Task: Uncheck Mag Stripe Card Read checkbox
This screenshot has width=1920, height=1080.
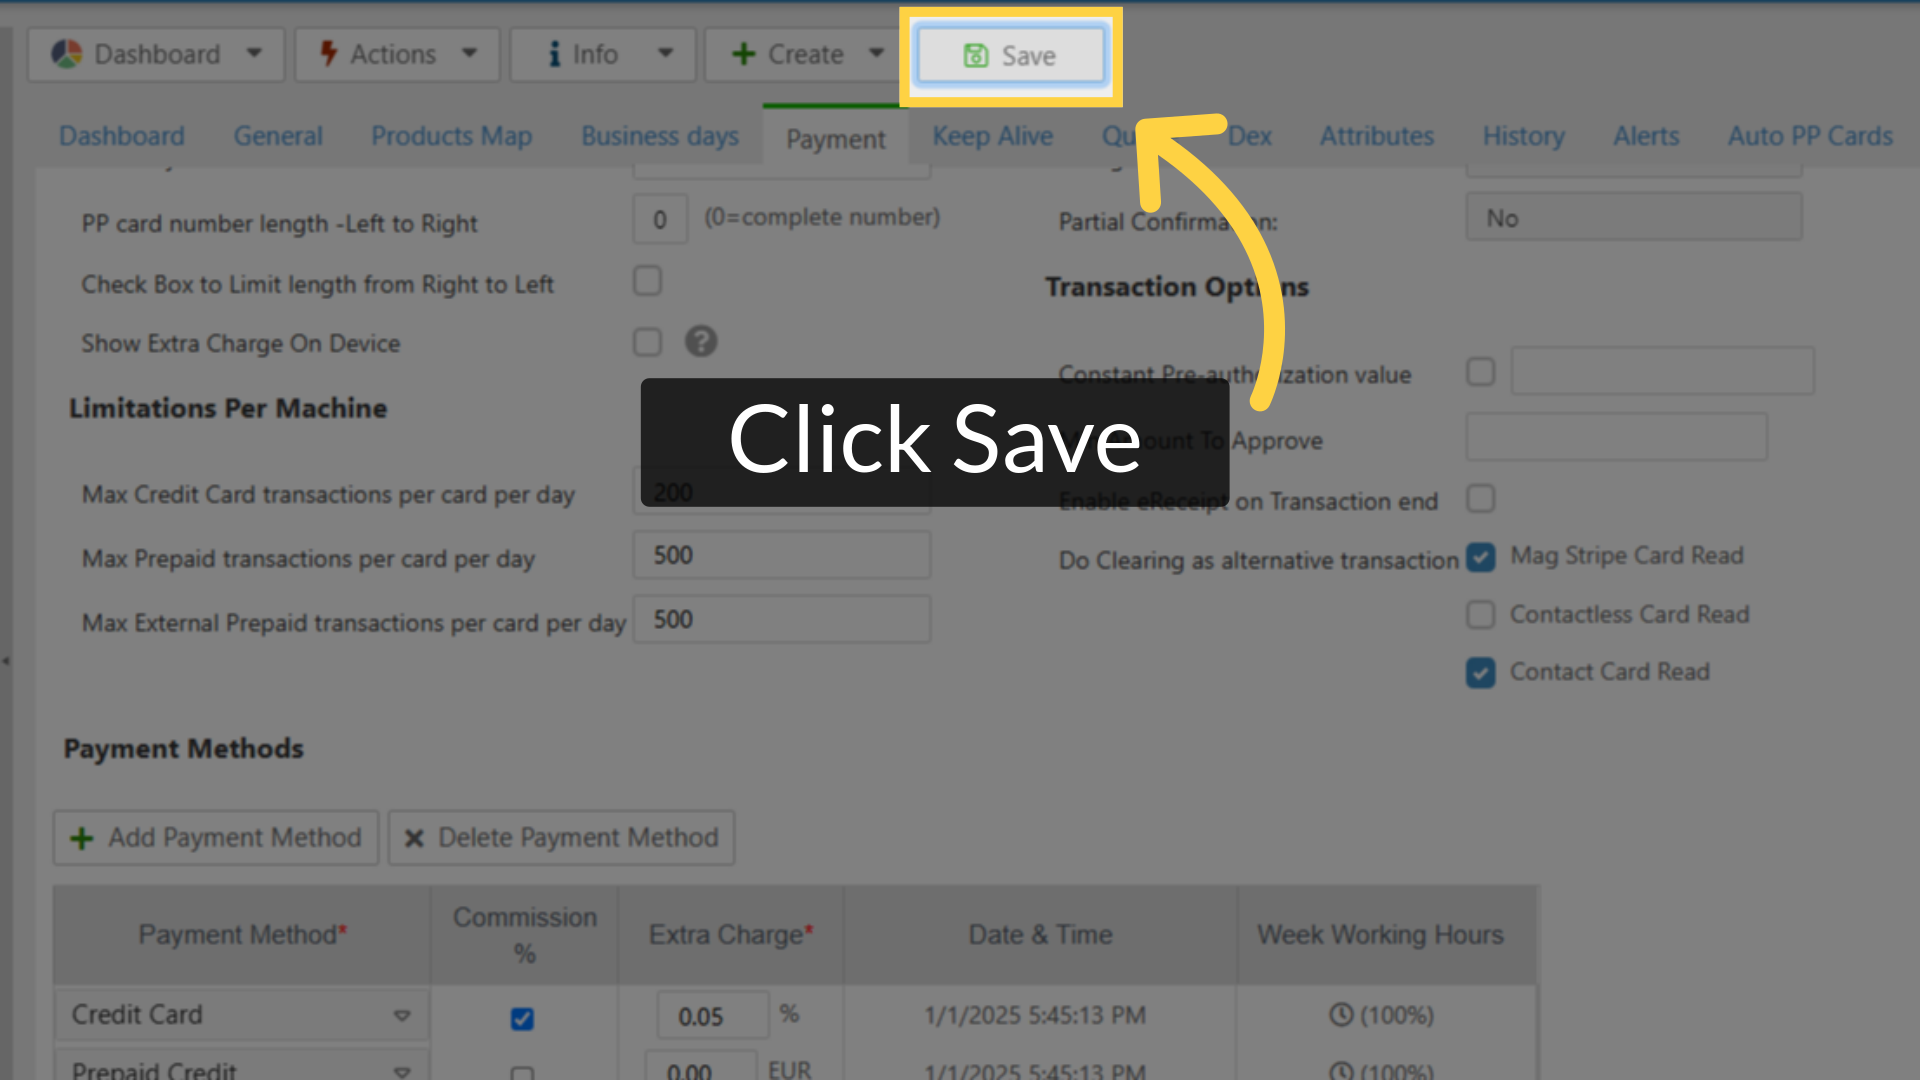Action: click(x=1481, y=557)
